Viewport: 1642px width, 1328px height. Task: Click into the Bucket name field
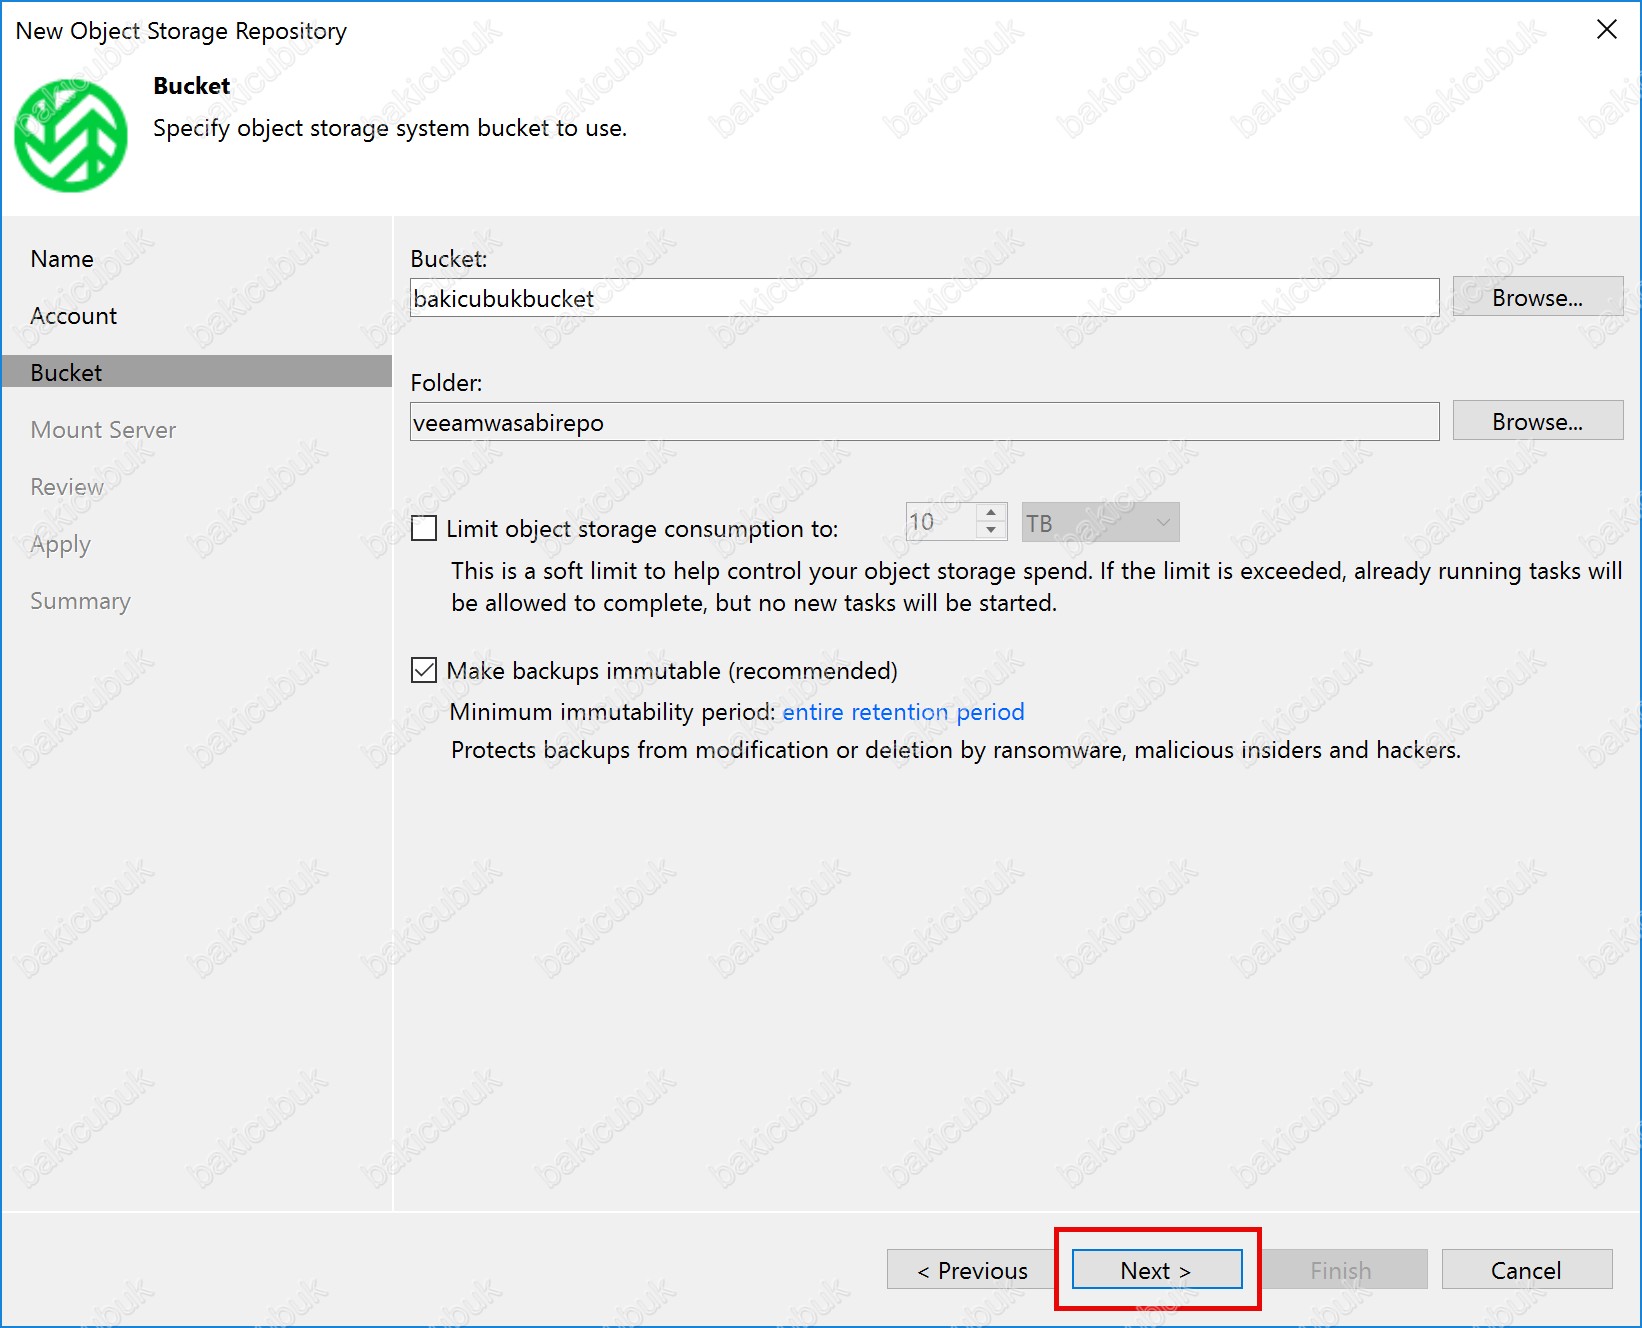(x=924, y=298)
